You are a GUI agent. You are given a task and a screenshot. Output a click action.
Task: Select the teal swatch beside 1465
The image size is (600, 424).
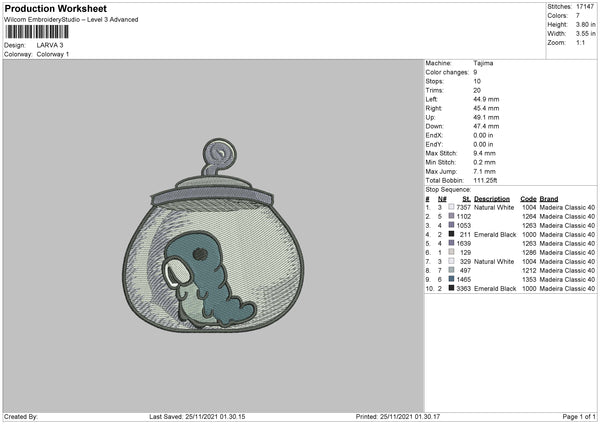451,279
